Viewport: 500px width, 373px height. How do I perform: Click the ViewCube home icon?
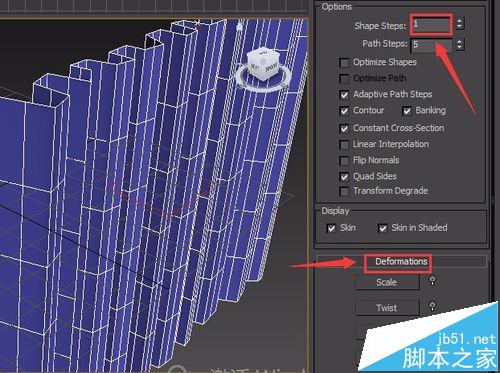pos(239,27)
